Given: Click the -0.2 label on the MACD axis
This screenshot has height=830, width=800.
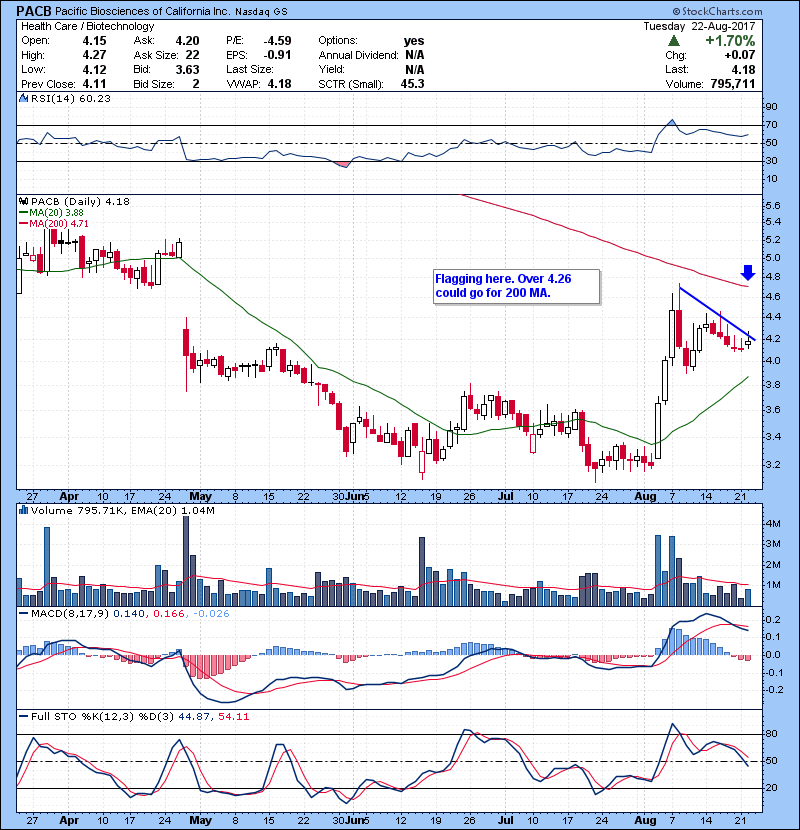Looking at the screenshot, I should pyautogui.click(x=775, y=690).
